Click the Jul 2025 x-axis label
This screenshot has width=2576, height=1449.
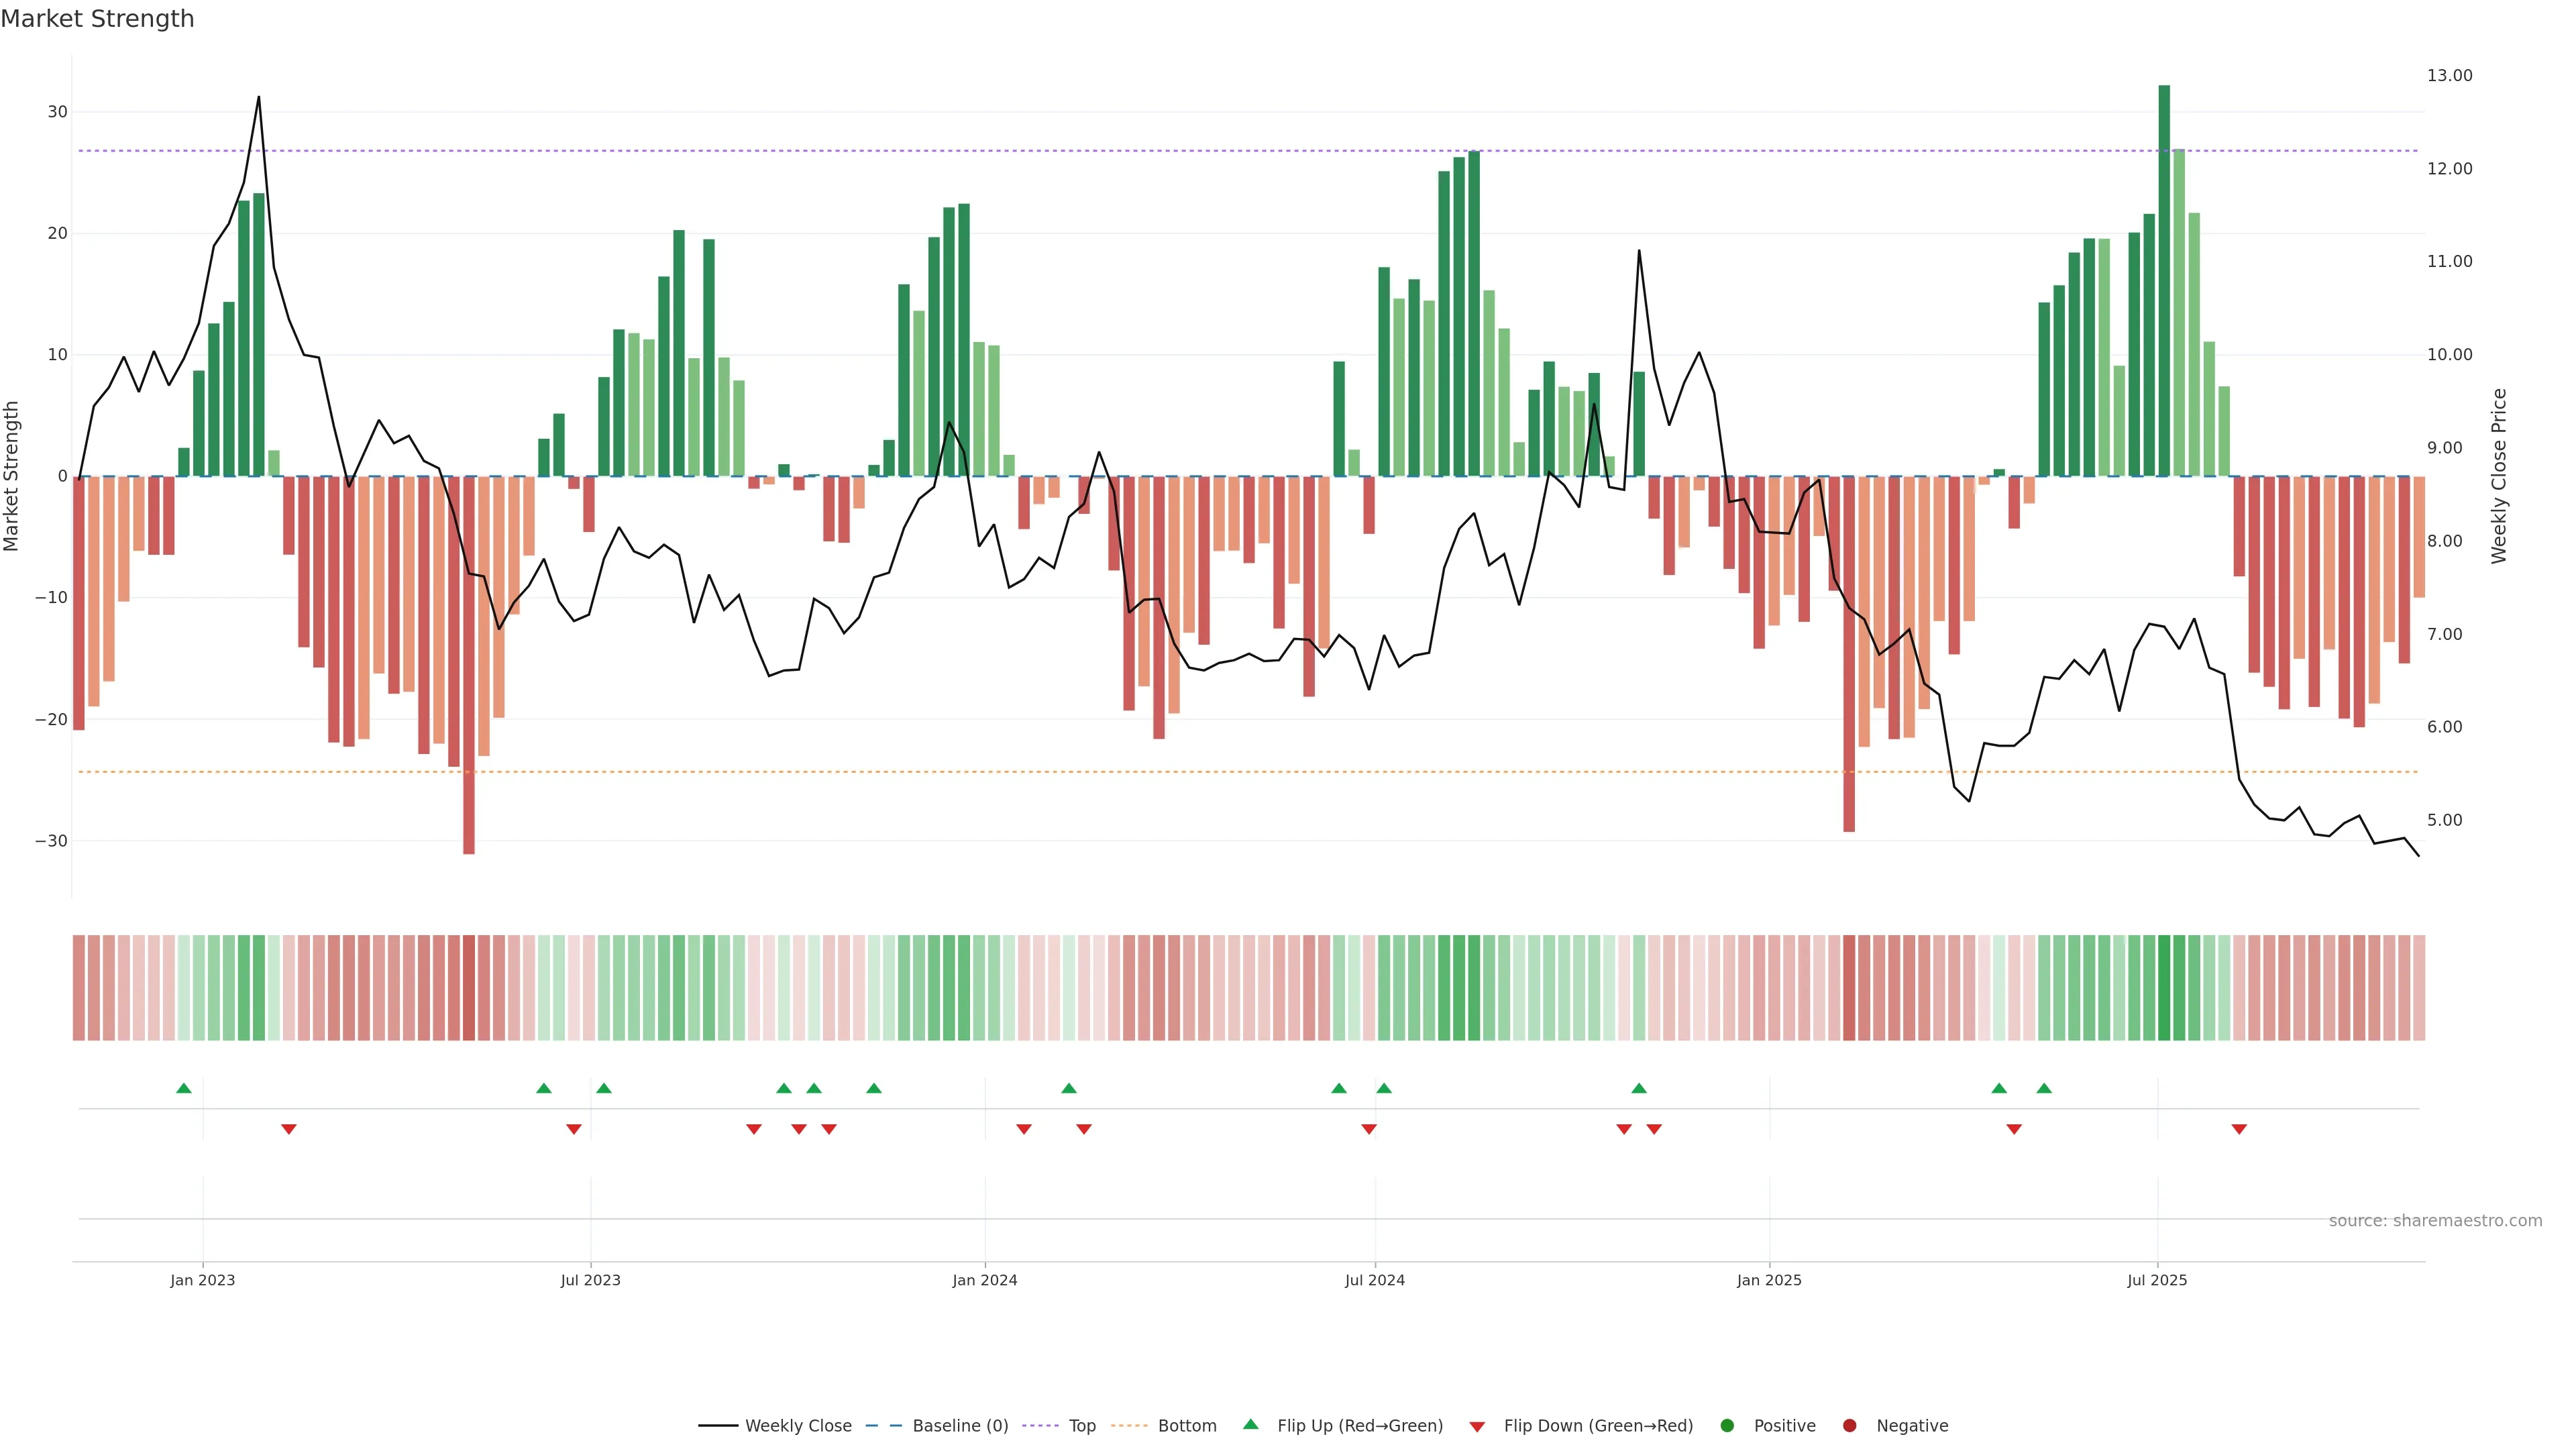click(2157, 1280)
